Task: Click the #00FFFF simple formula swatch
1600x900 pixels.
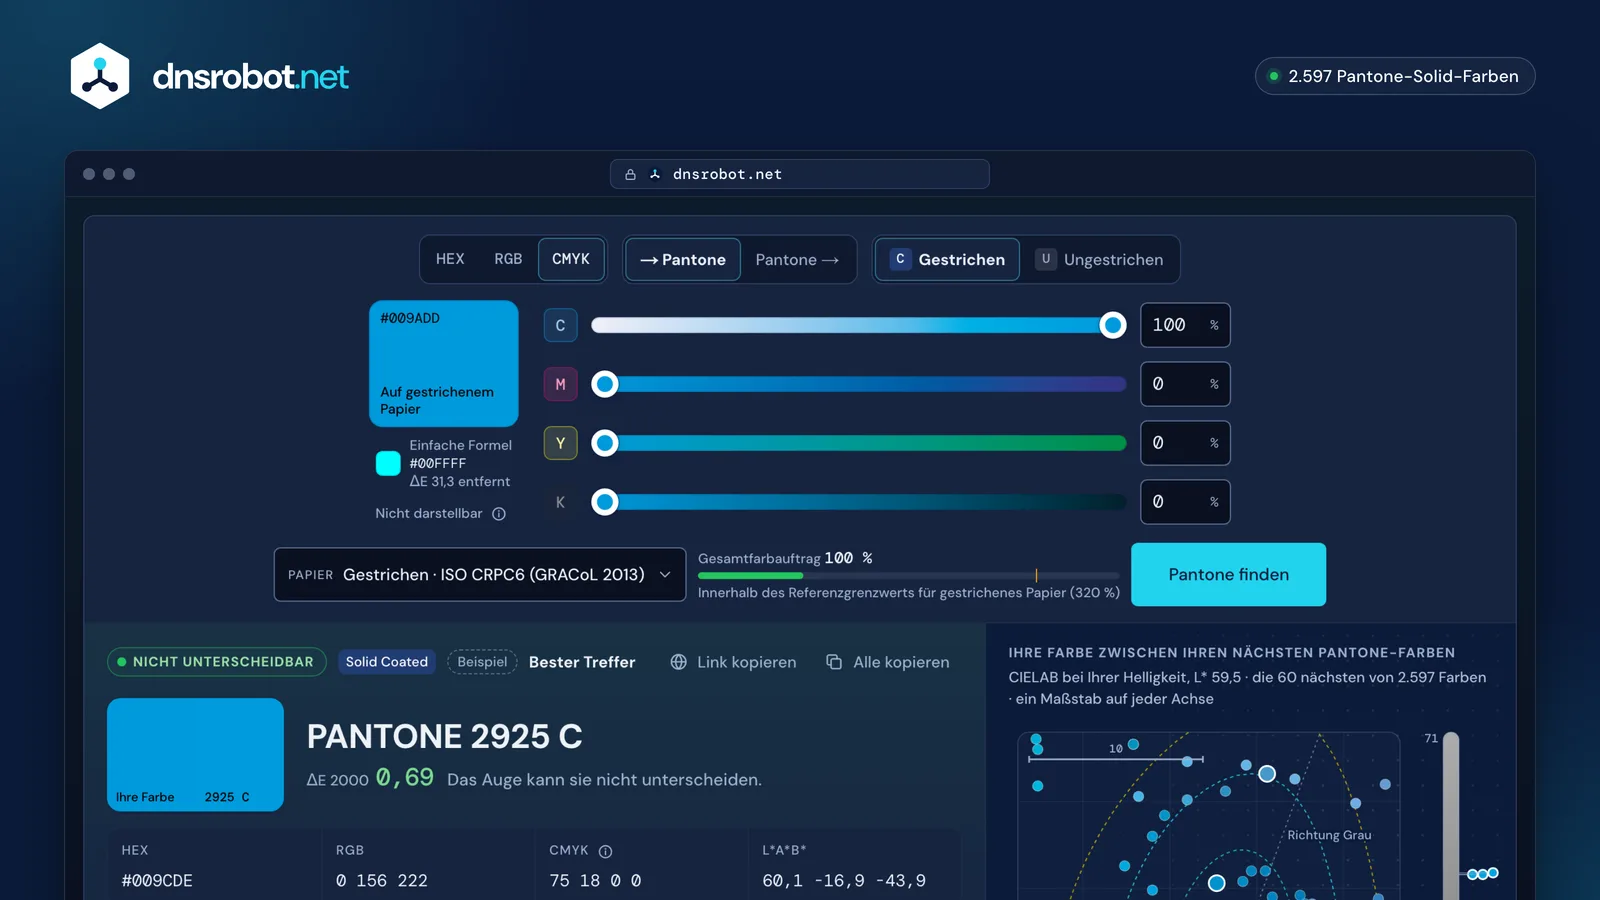Action: tap(388, 463)
